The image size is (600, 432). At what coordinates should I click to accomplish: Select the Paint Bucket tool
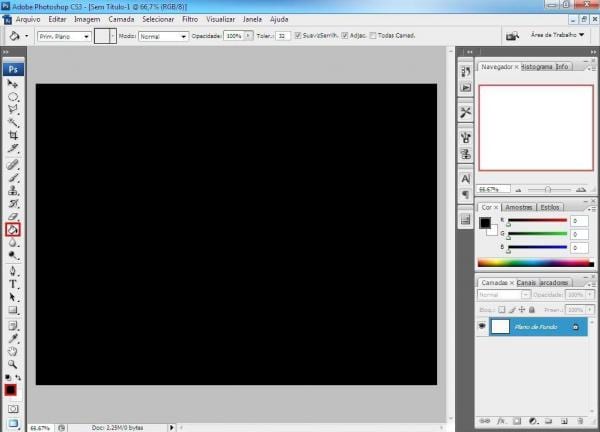click(13, 230)
